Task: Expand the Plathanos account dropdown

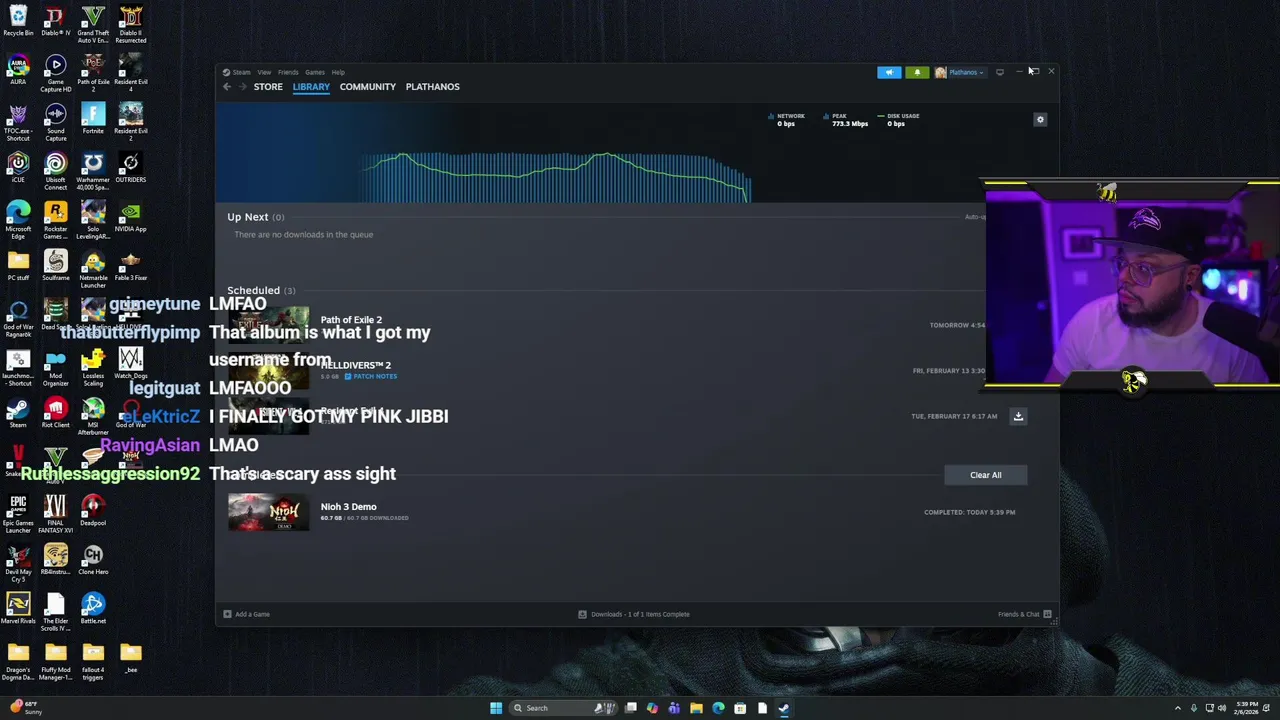Action: tap(960, 72)
